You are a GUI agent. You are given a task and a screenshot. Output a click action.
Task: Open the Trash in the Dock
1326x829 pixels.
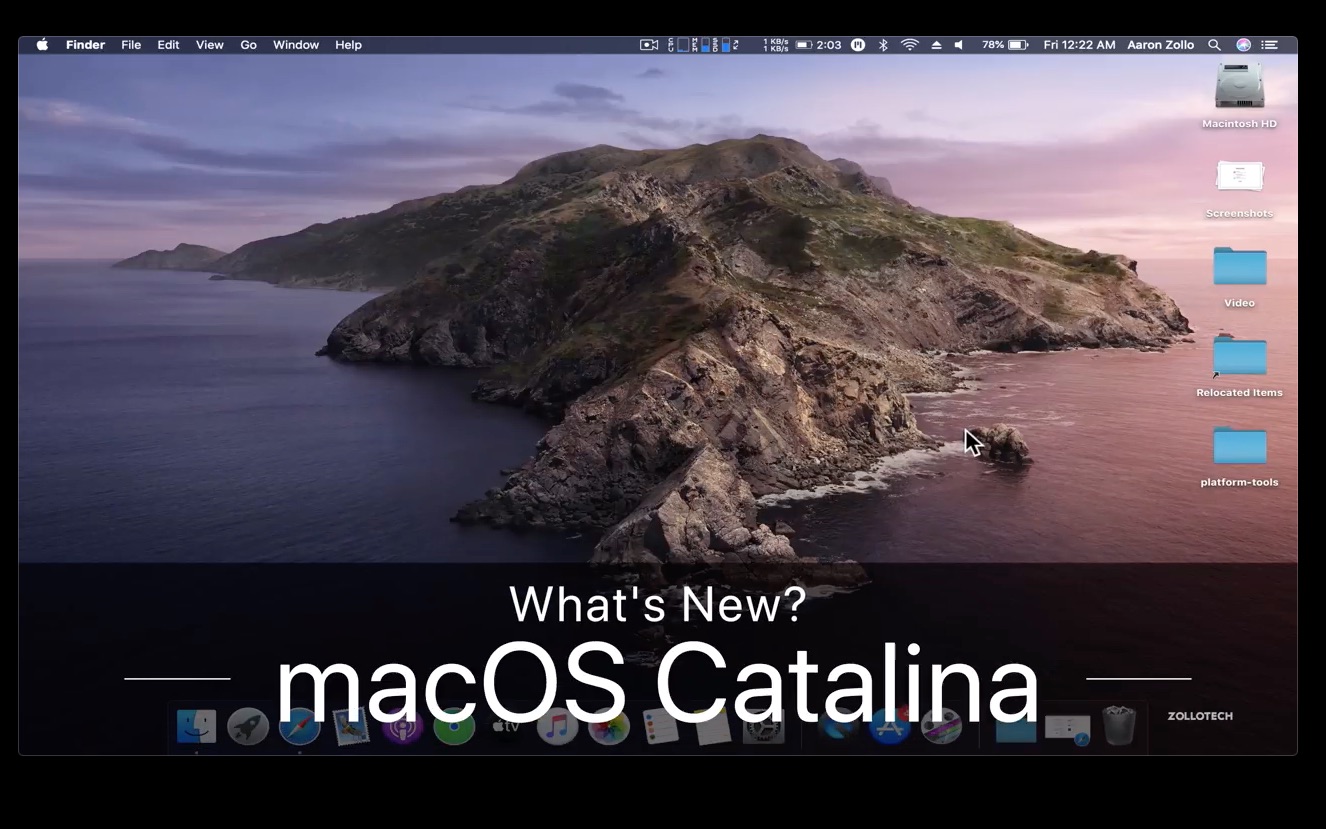click(1119, 726)
